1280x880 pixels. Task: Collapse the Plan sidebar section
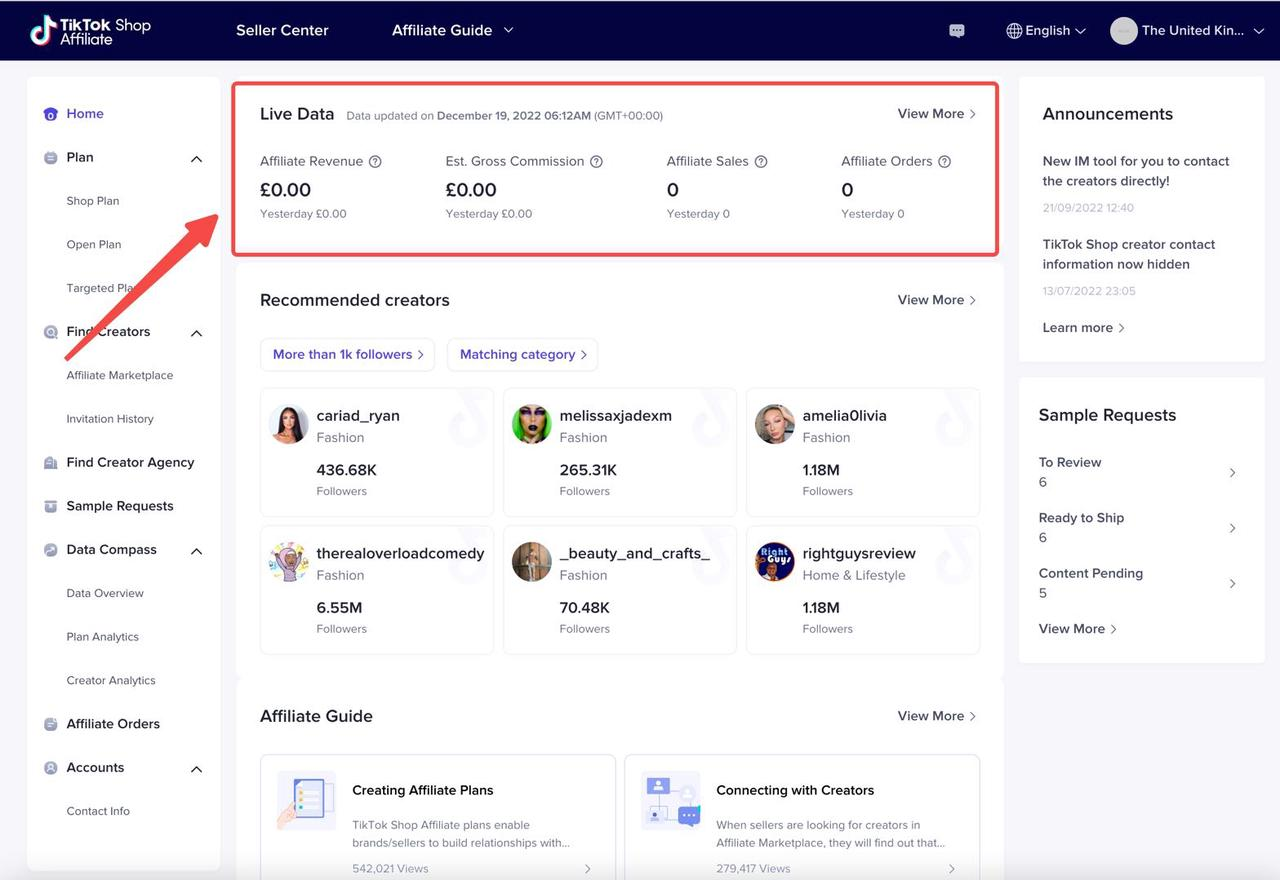tap(196, 159)
